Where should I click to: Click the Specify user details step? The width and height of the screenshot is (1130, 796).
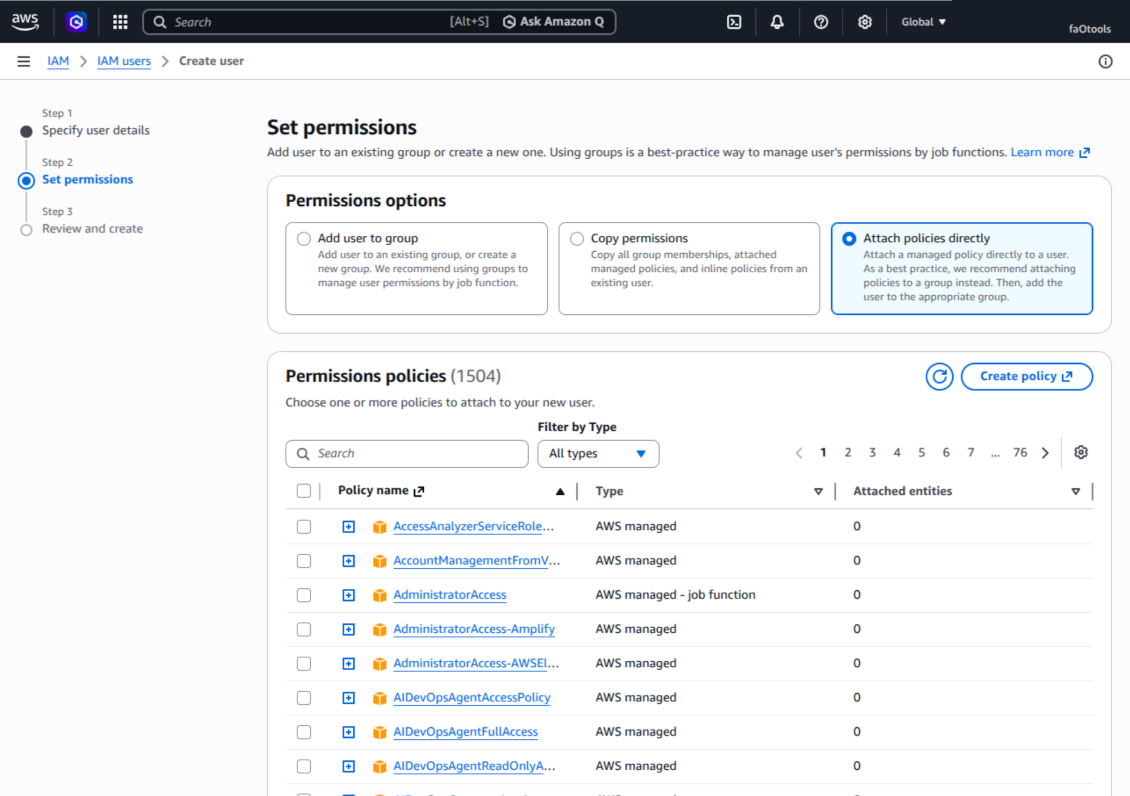tap(96, 130)
